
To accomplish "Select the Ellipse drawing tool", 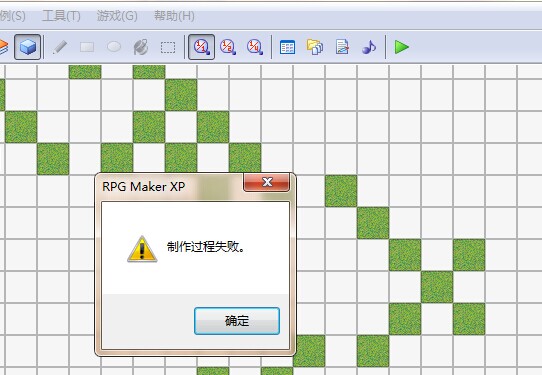I will [114, 47].
